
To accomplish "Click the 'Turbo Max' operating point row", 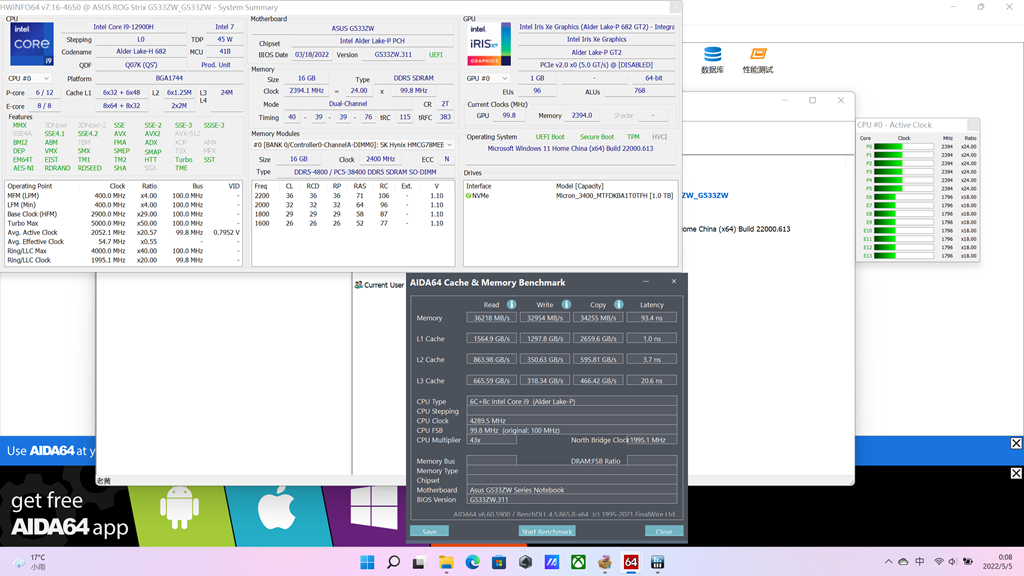I will point(123,223).
